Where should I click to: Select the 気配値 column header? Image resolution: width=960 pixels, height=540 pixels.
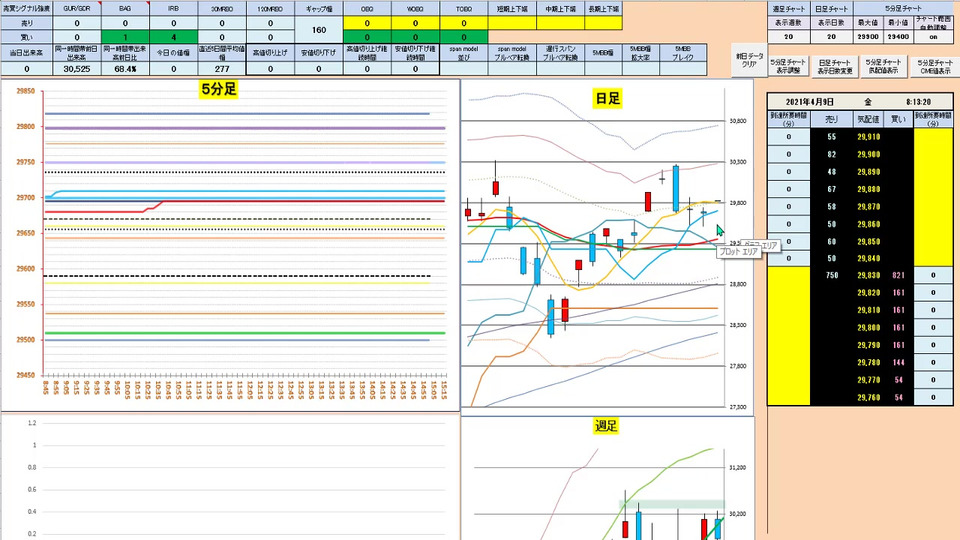(868, 119)
